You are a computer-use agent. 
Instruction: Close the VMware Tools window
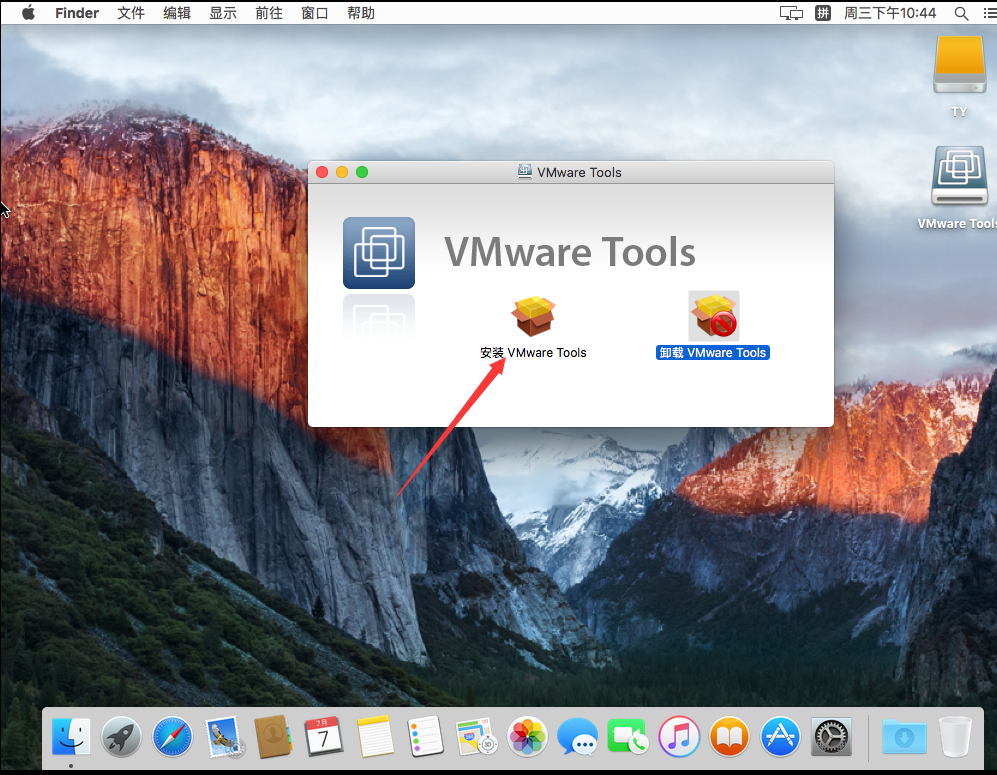pyautogui.click(x=322, y=172)
